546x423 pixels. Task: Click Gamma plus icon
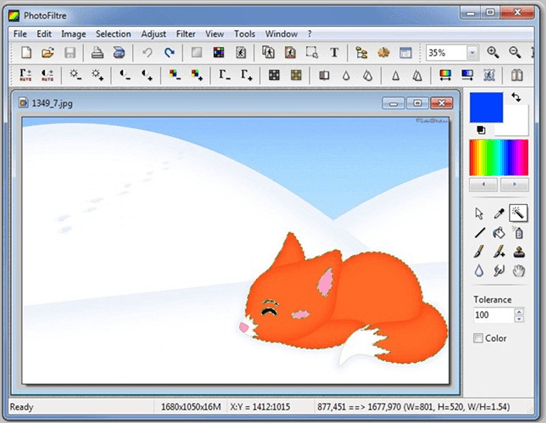tap(247, 75)
